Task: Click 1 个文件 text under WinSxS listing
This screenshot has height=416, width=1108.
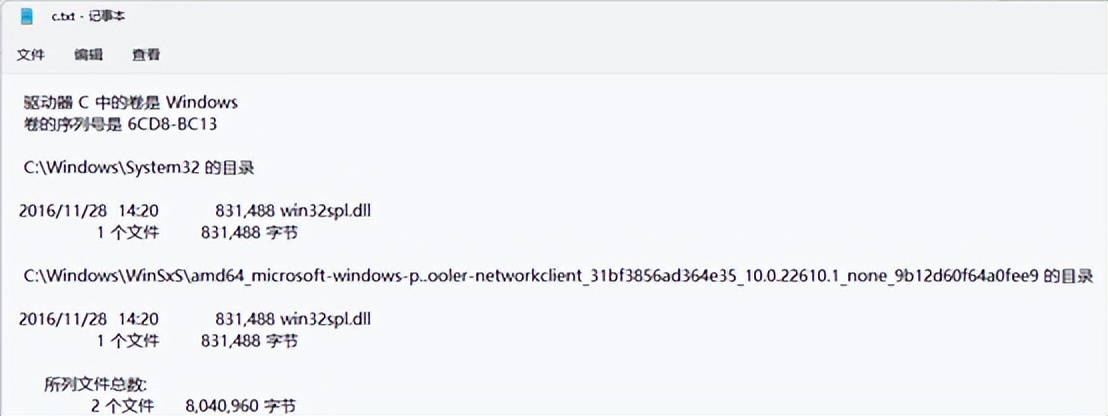Action: (x=127, y=340)
